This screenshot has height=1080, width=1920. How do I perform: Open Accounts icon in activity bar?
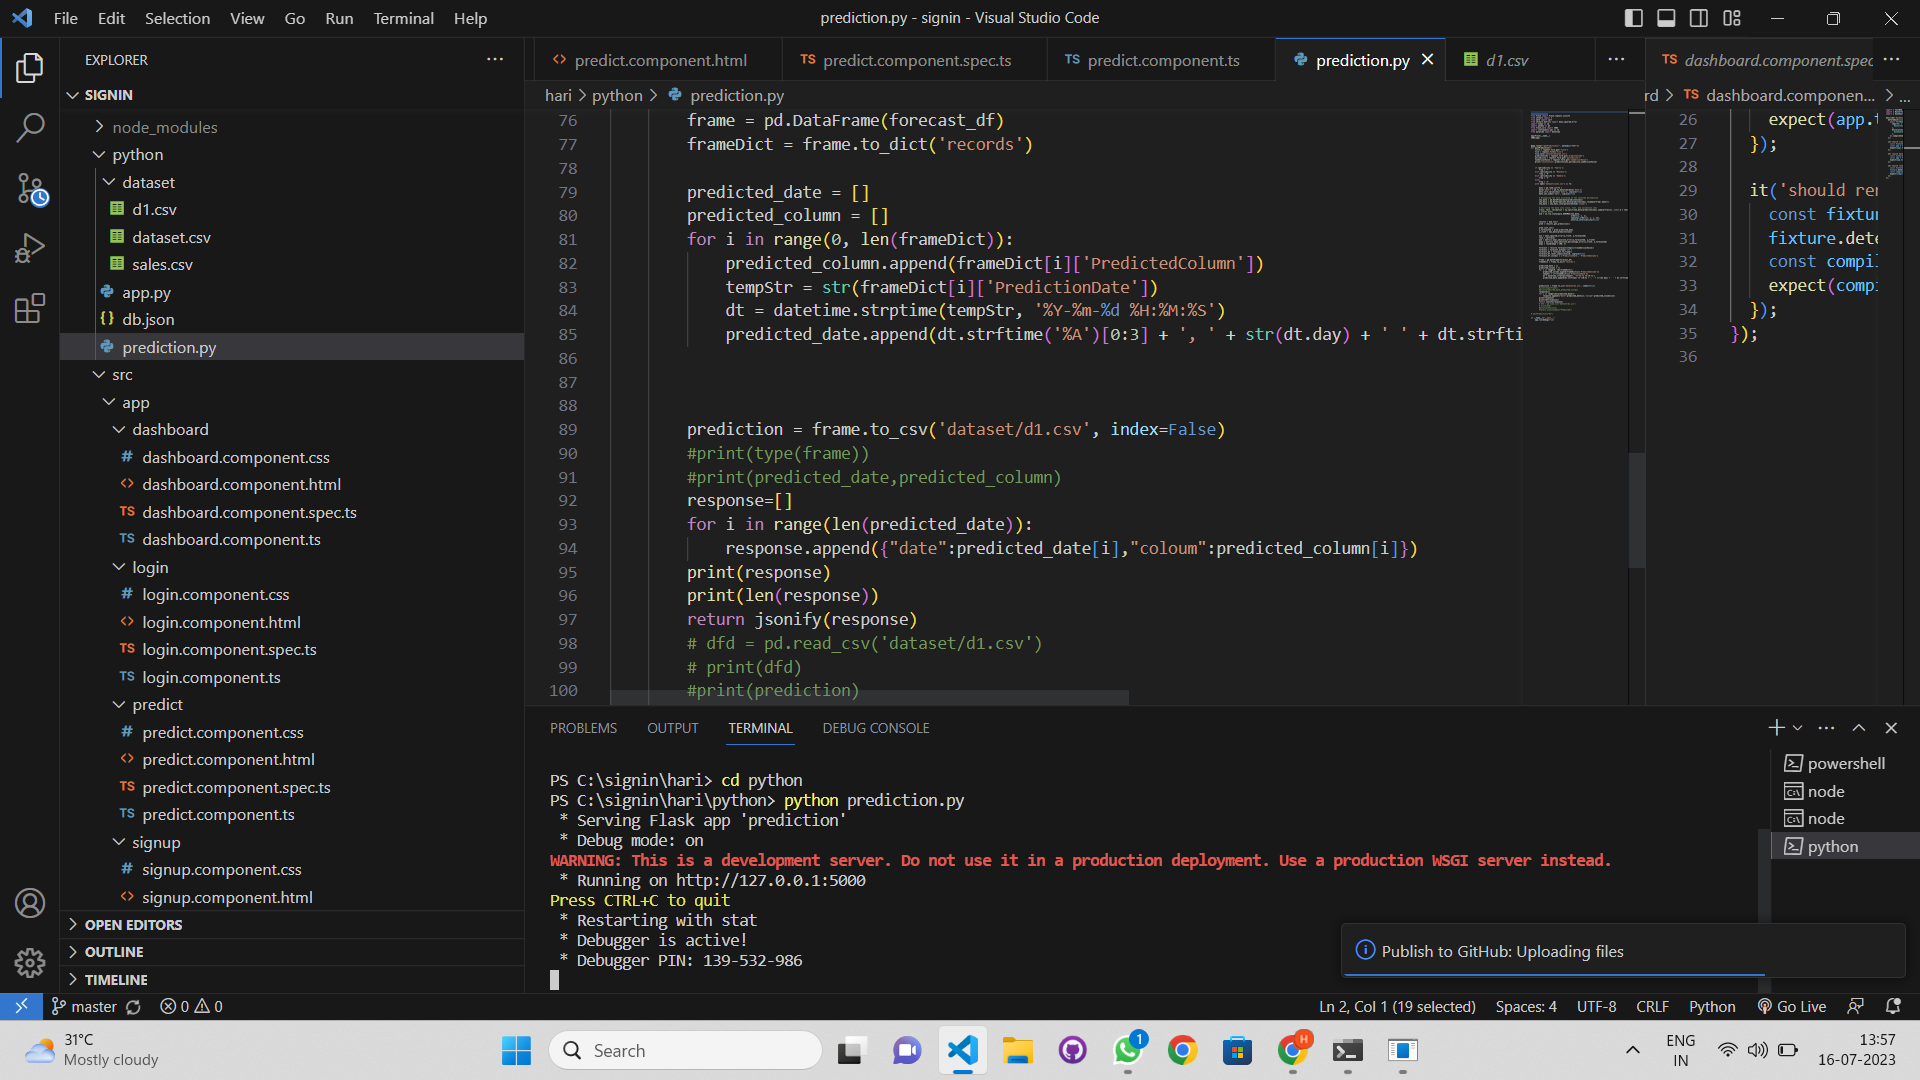[30, 903]
